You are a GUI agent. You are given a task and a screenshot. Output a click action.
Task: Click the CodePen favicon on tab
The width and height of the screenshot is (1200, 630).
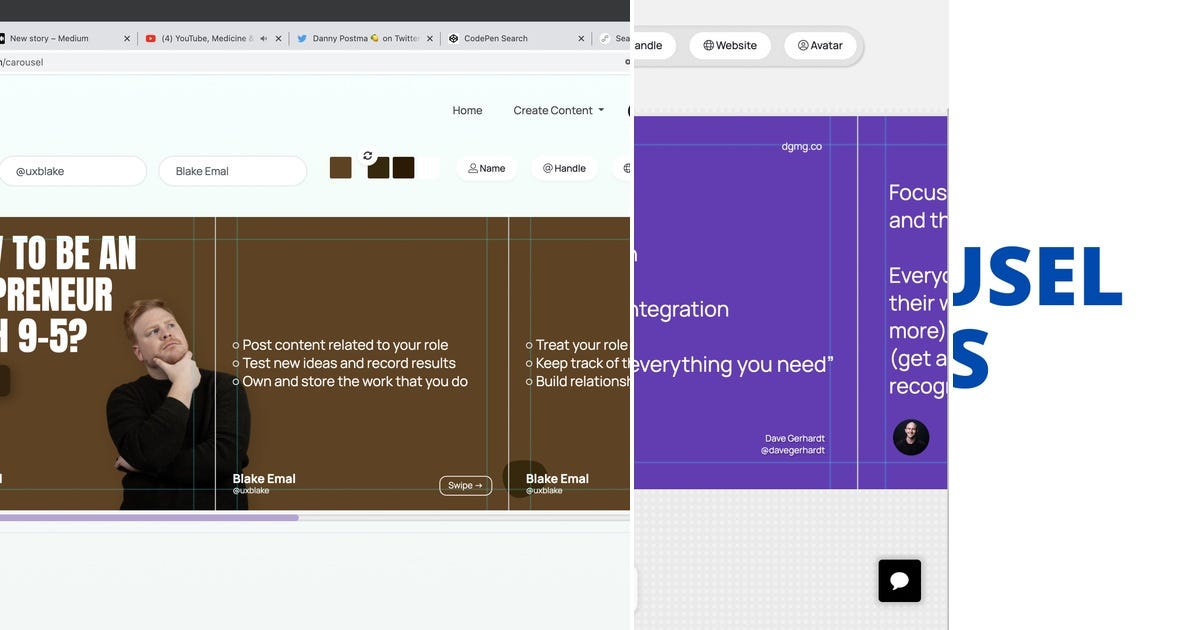[x=454, y=38]
